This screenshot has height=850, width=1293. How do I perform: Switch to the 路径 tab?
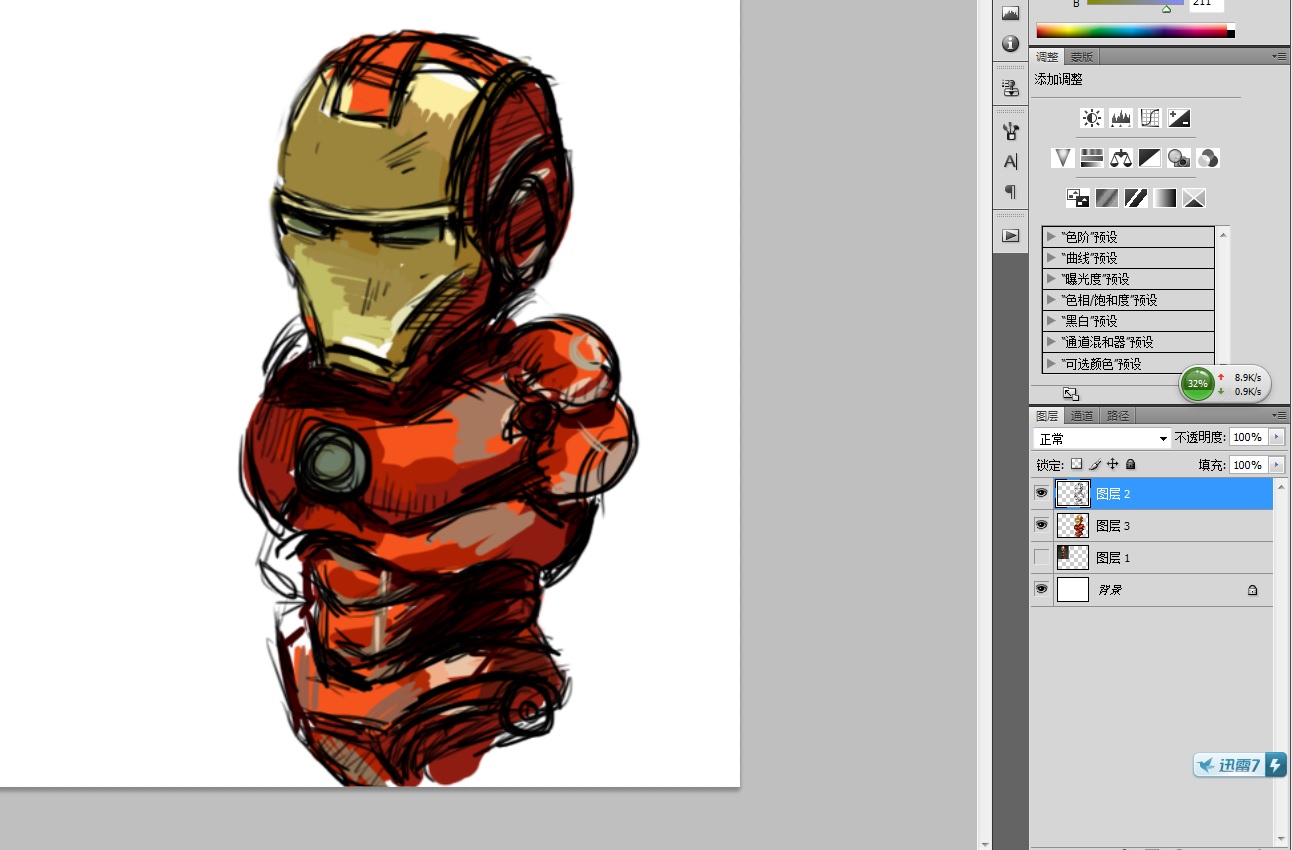(x=1118, y=415)
